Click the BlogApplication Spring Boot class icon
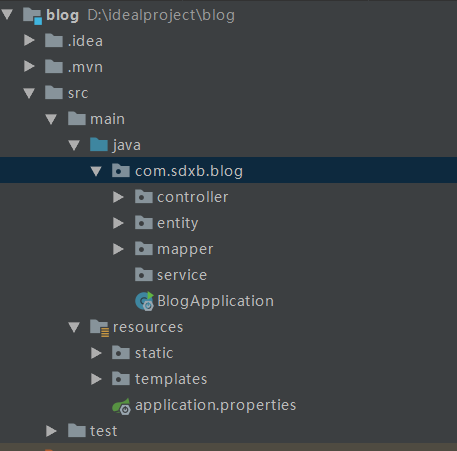 (144, 301)
